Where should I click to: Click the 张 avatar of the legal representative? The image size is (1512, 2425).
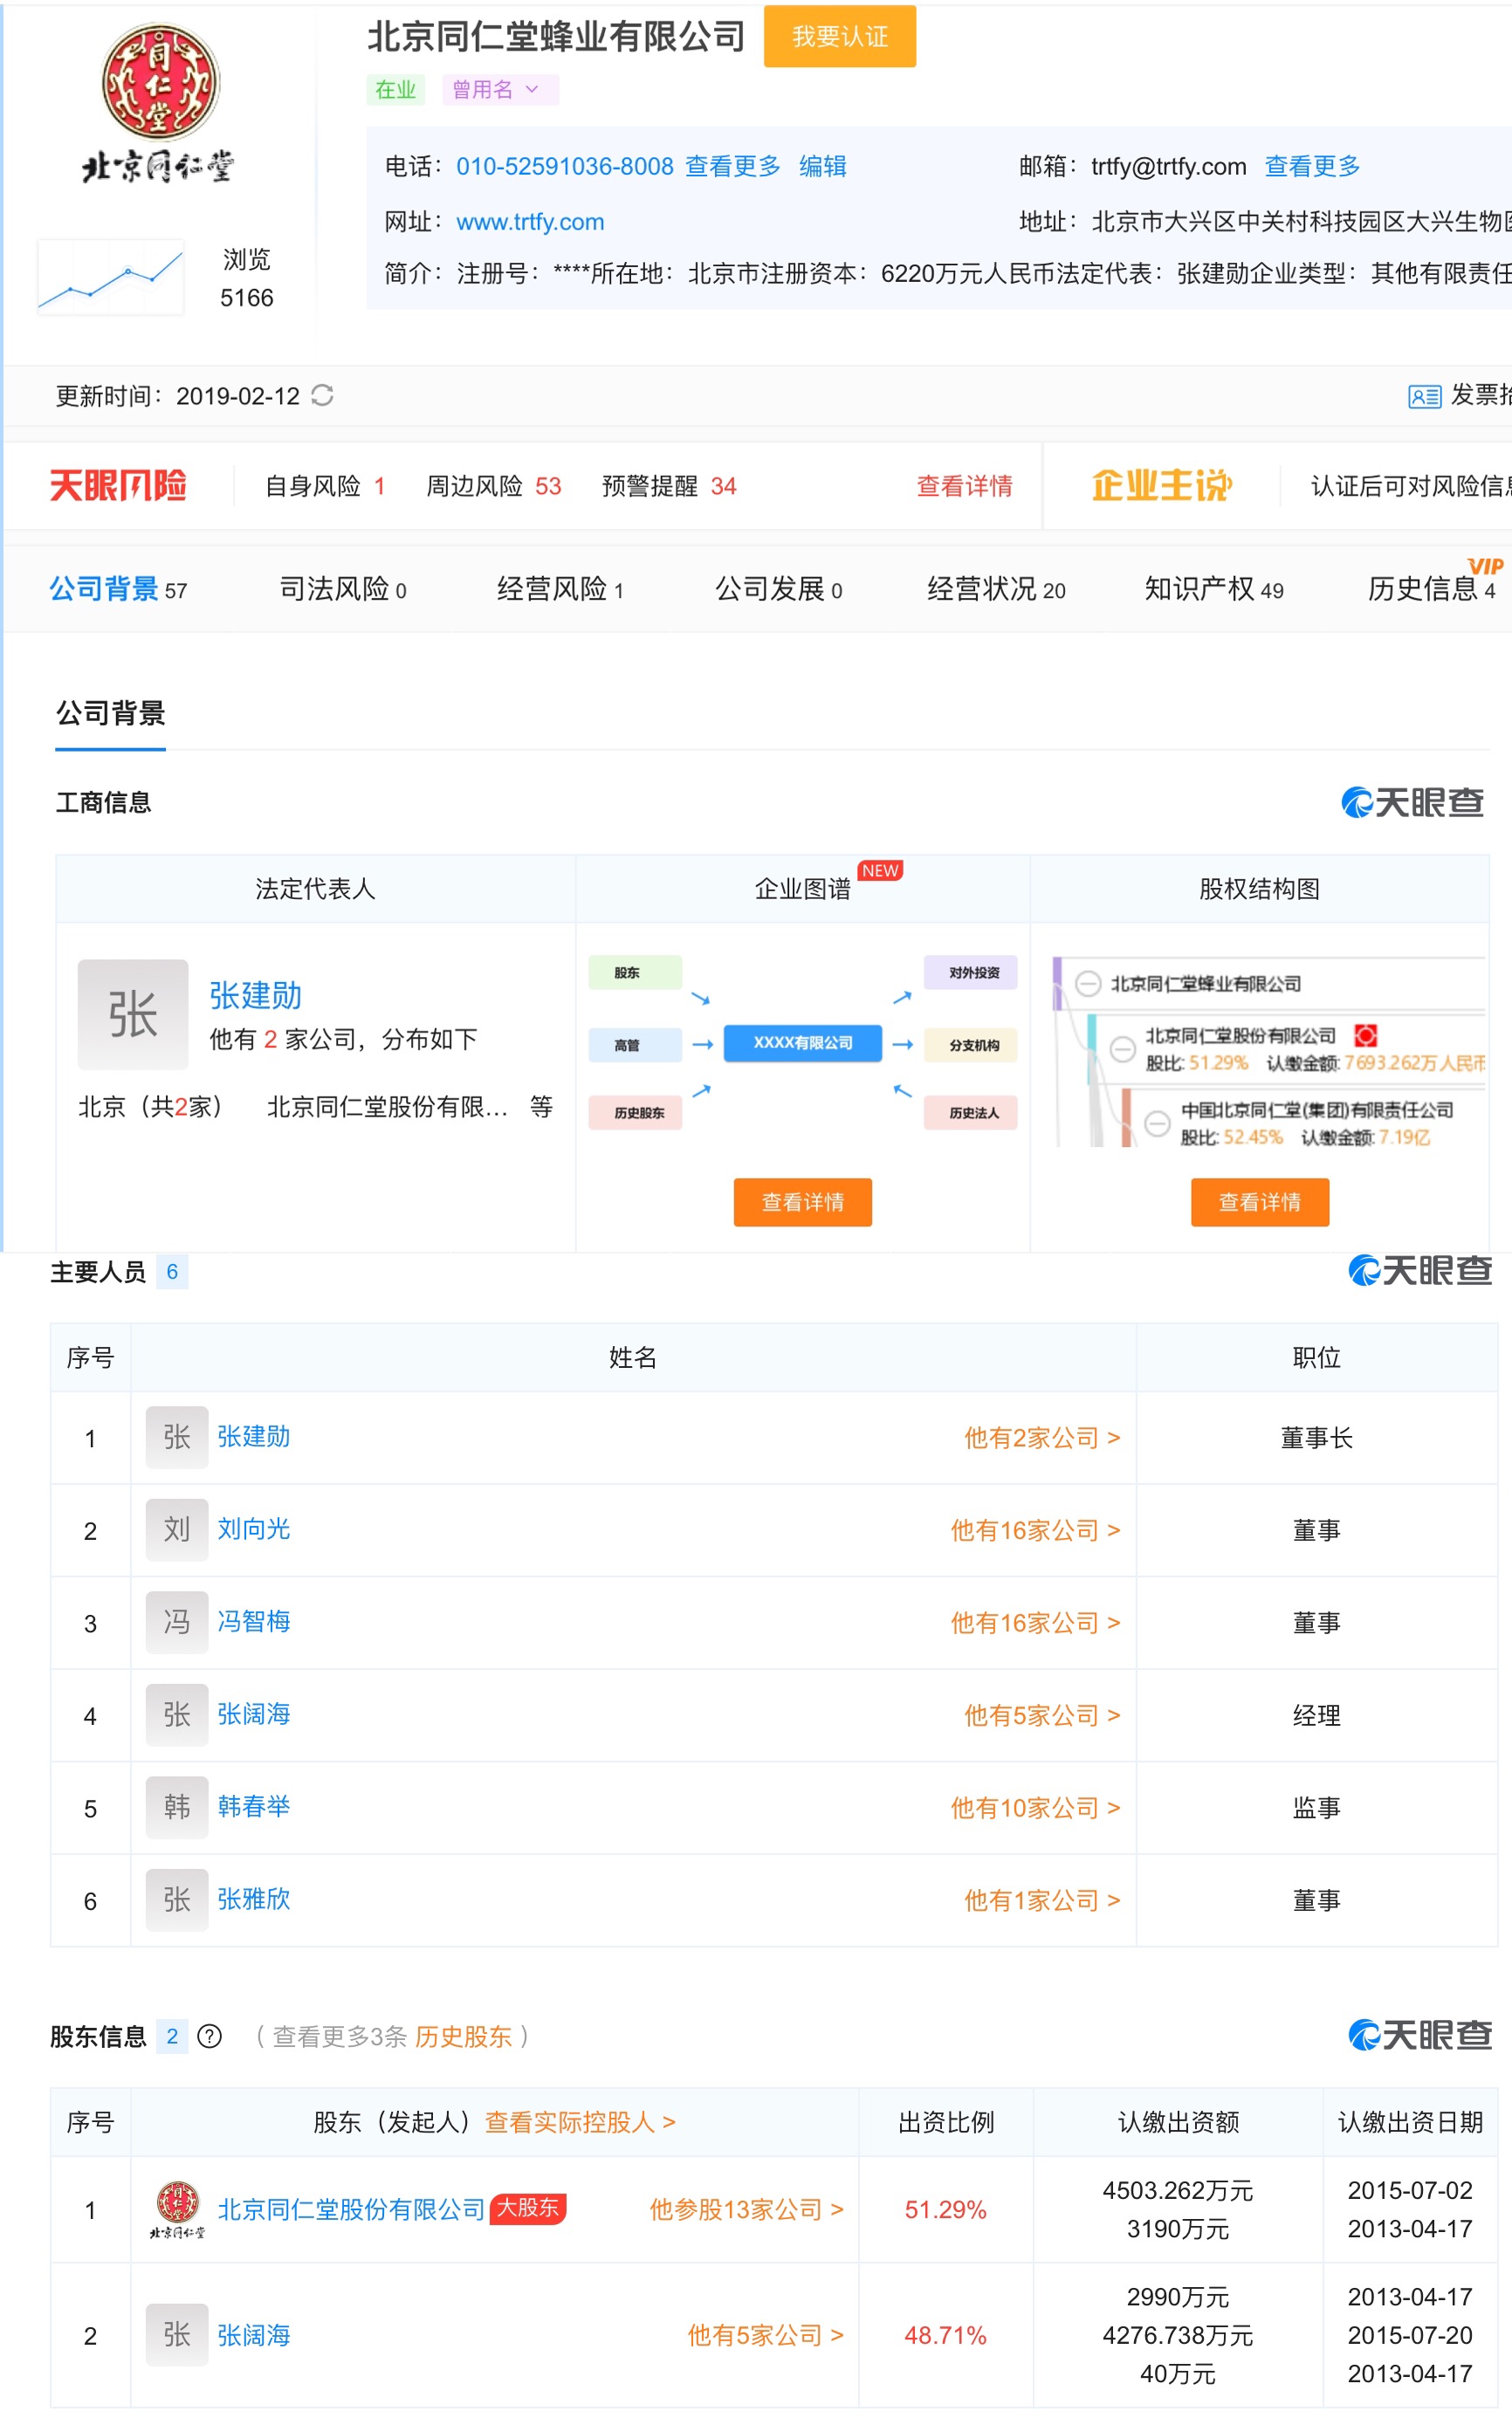click(133, 1014)
